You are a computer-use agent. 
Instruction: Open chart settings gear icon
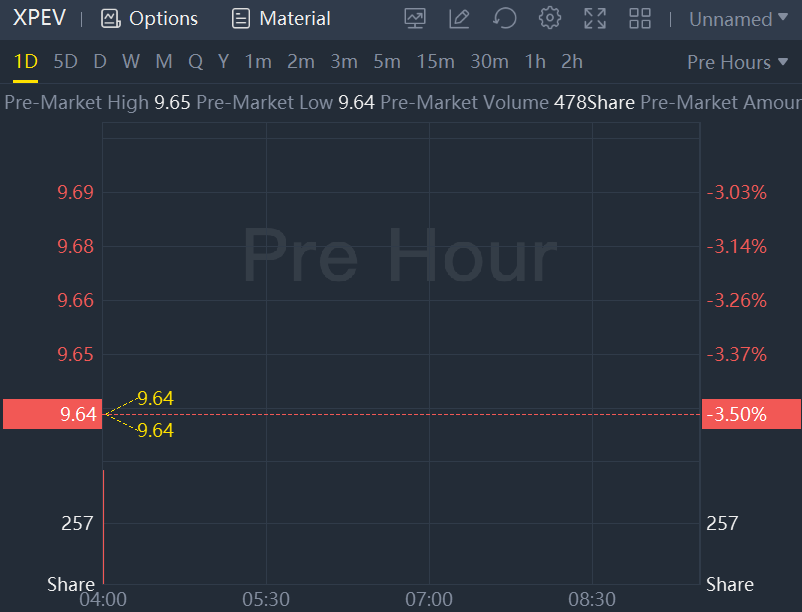pyautogui.click(x=549, y=18)
